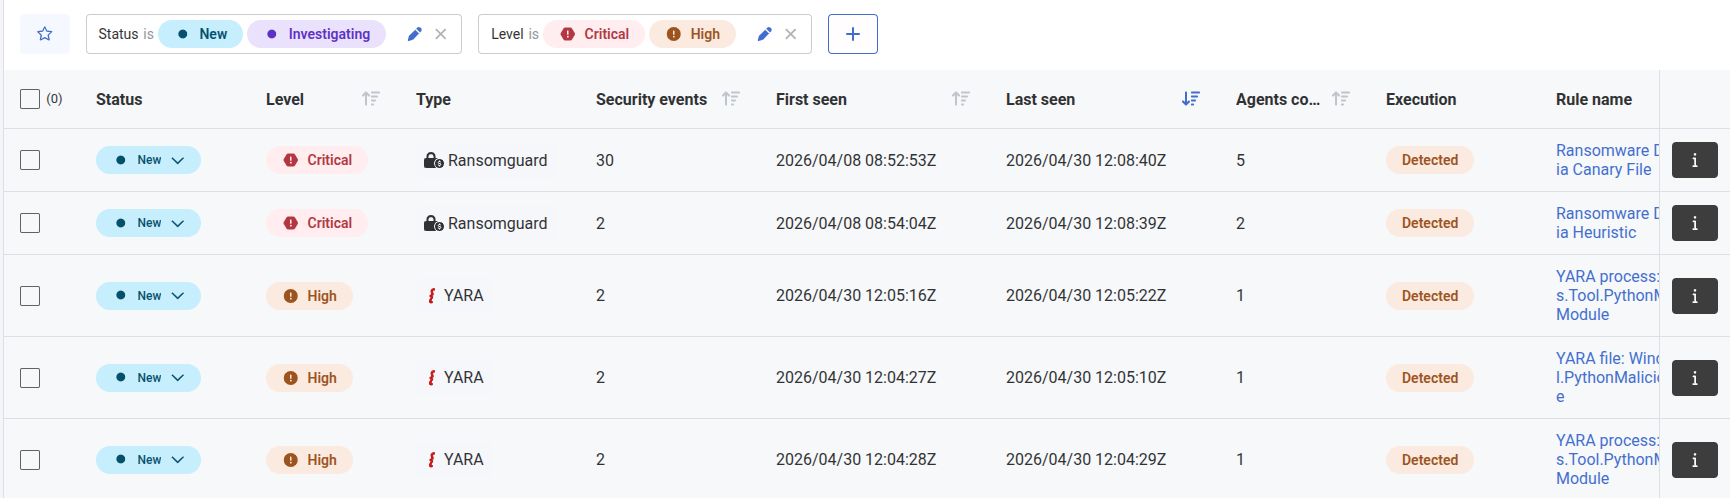1730x498 pixels.
Task: Edit the Status filter with pencil icon
Action: 414,34
